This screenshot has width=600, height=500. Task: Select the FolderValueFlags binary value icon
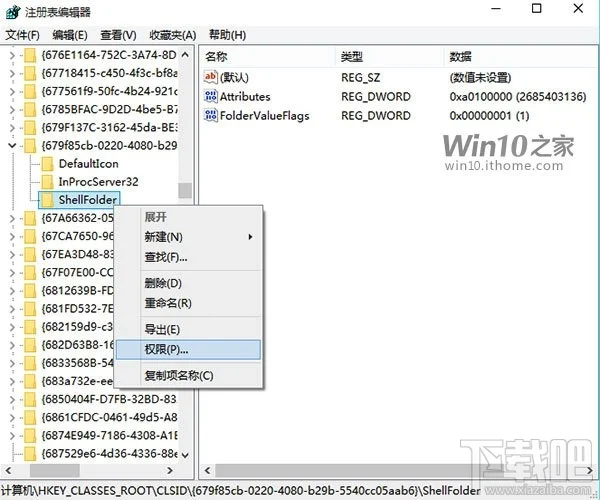211,116
